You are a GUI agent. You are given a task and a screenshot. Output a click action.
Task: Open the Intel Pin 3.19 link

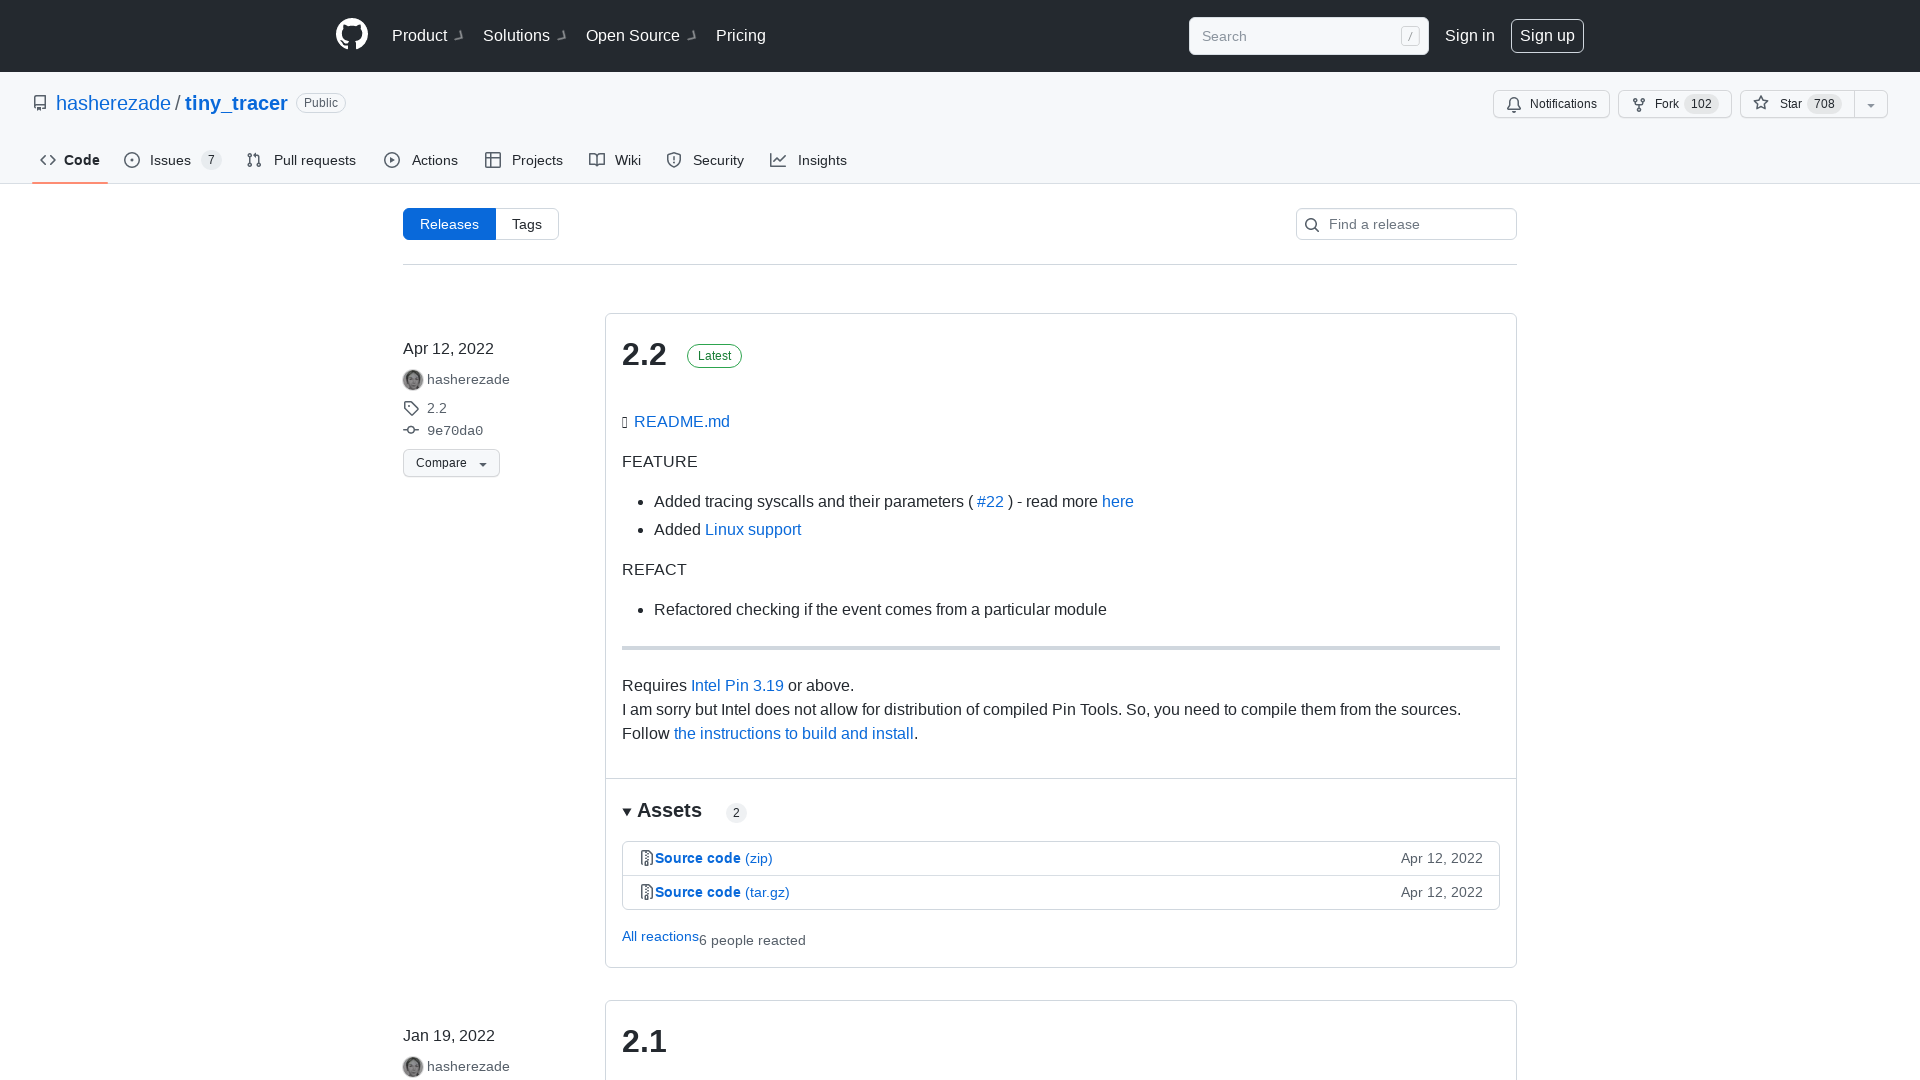737,686
